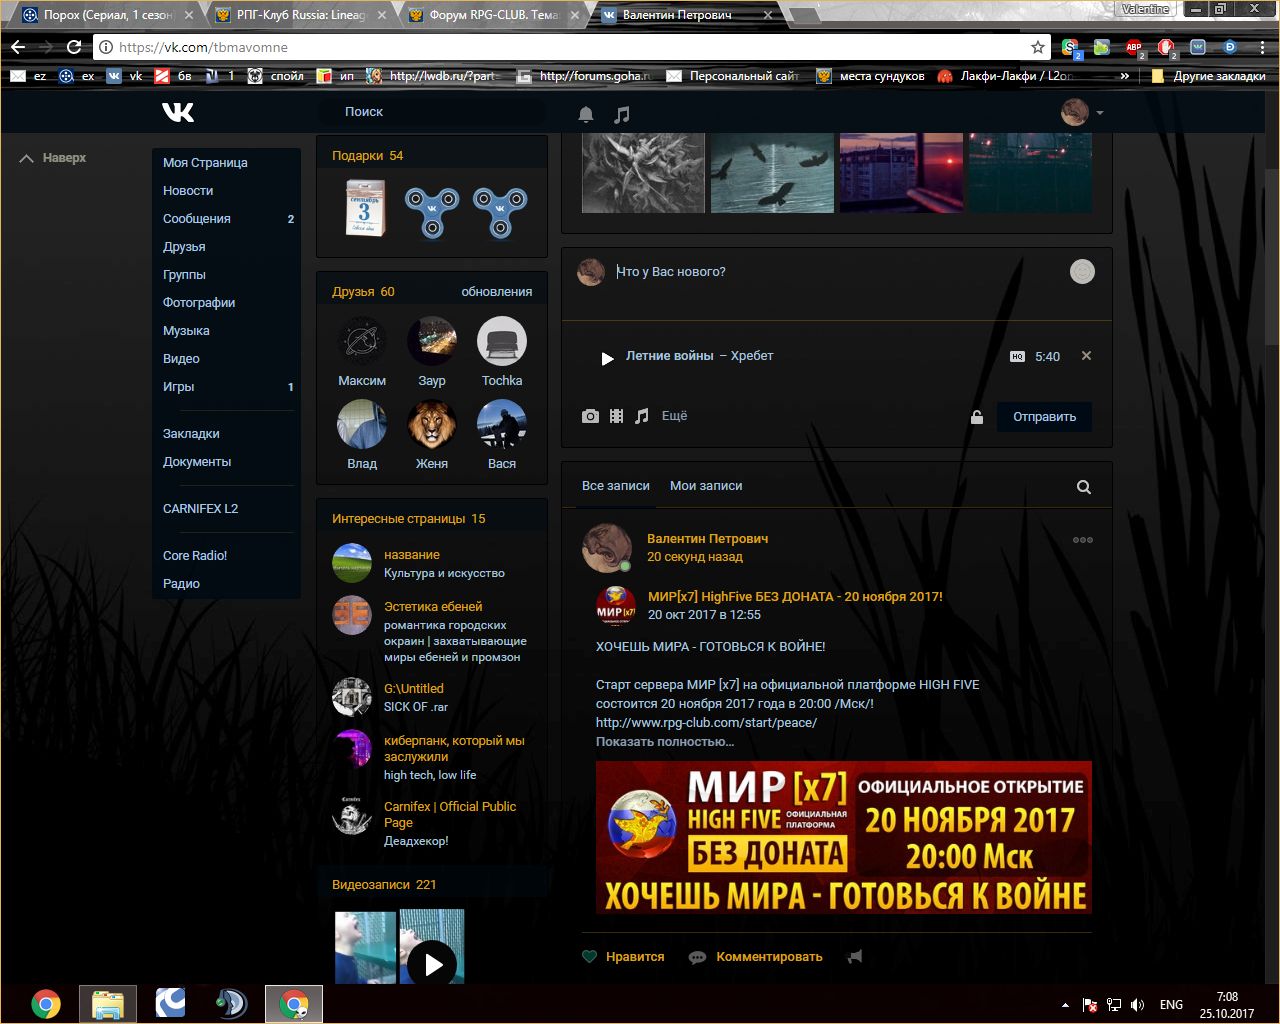Open the Другие закладки bookmarks folder
This screenshot has width=1280, height=1024.
[1209, 76]
